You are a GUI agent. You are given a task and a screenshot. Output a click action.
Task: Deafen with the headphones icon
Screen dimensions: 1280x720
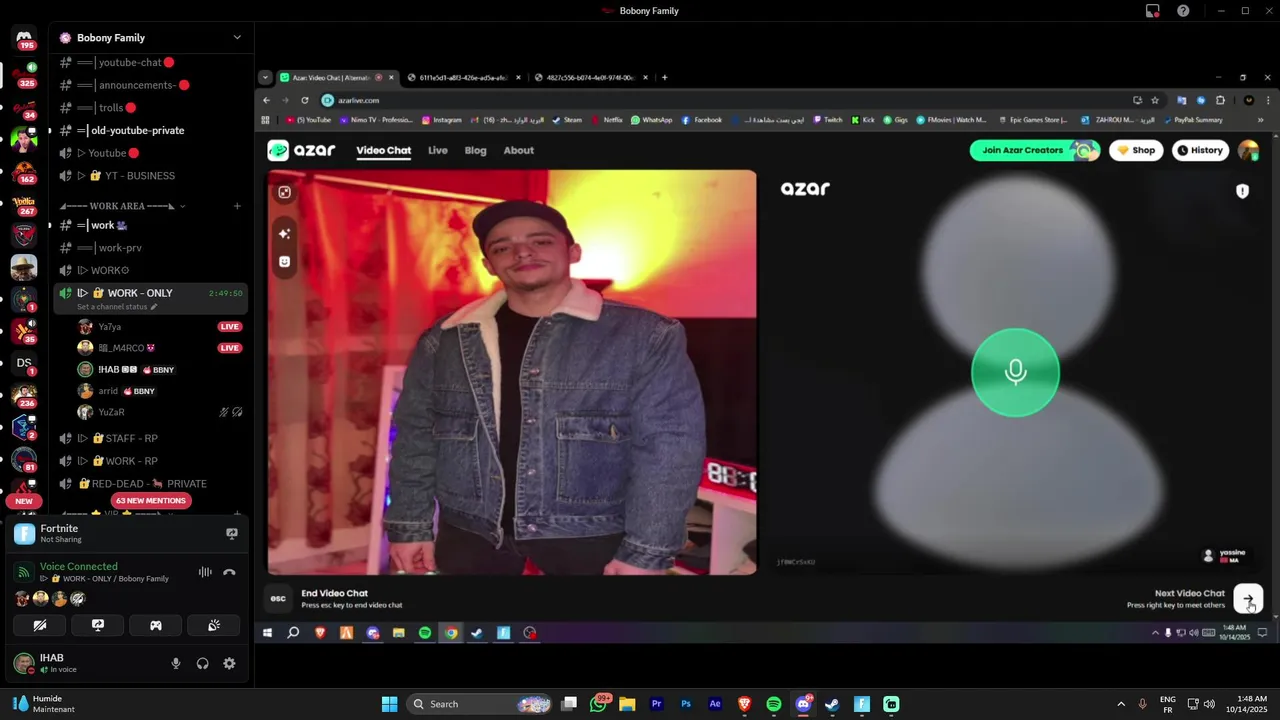(x=202, y=663)
